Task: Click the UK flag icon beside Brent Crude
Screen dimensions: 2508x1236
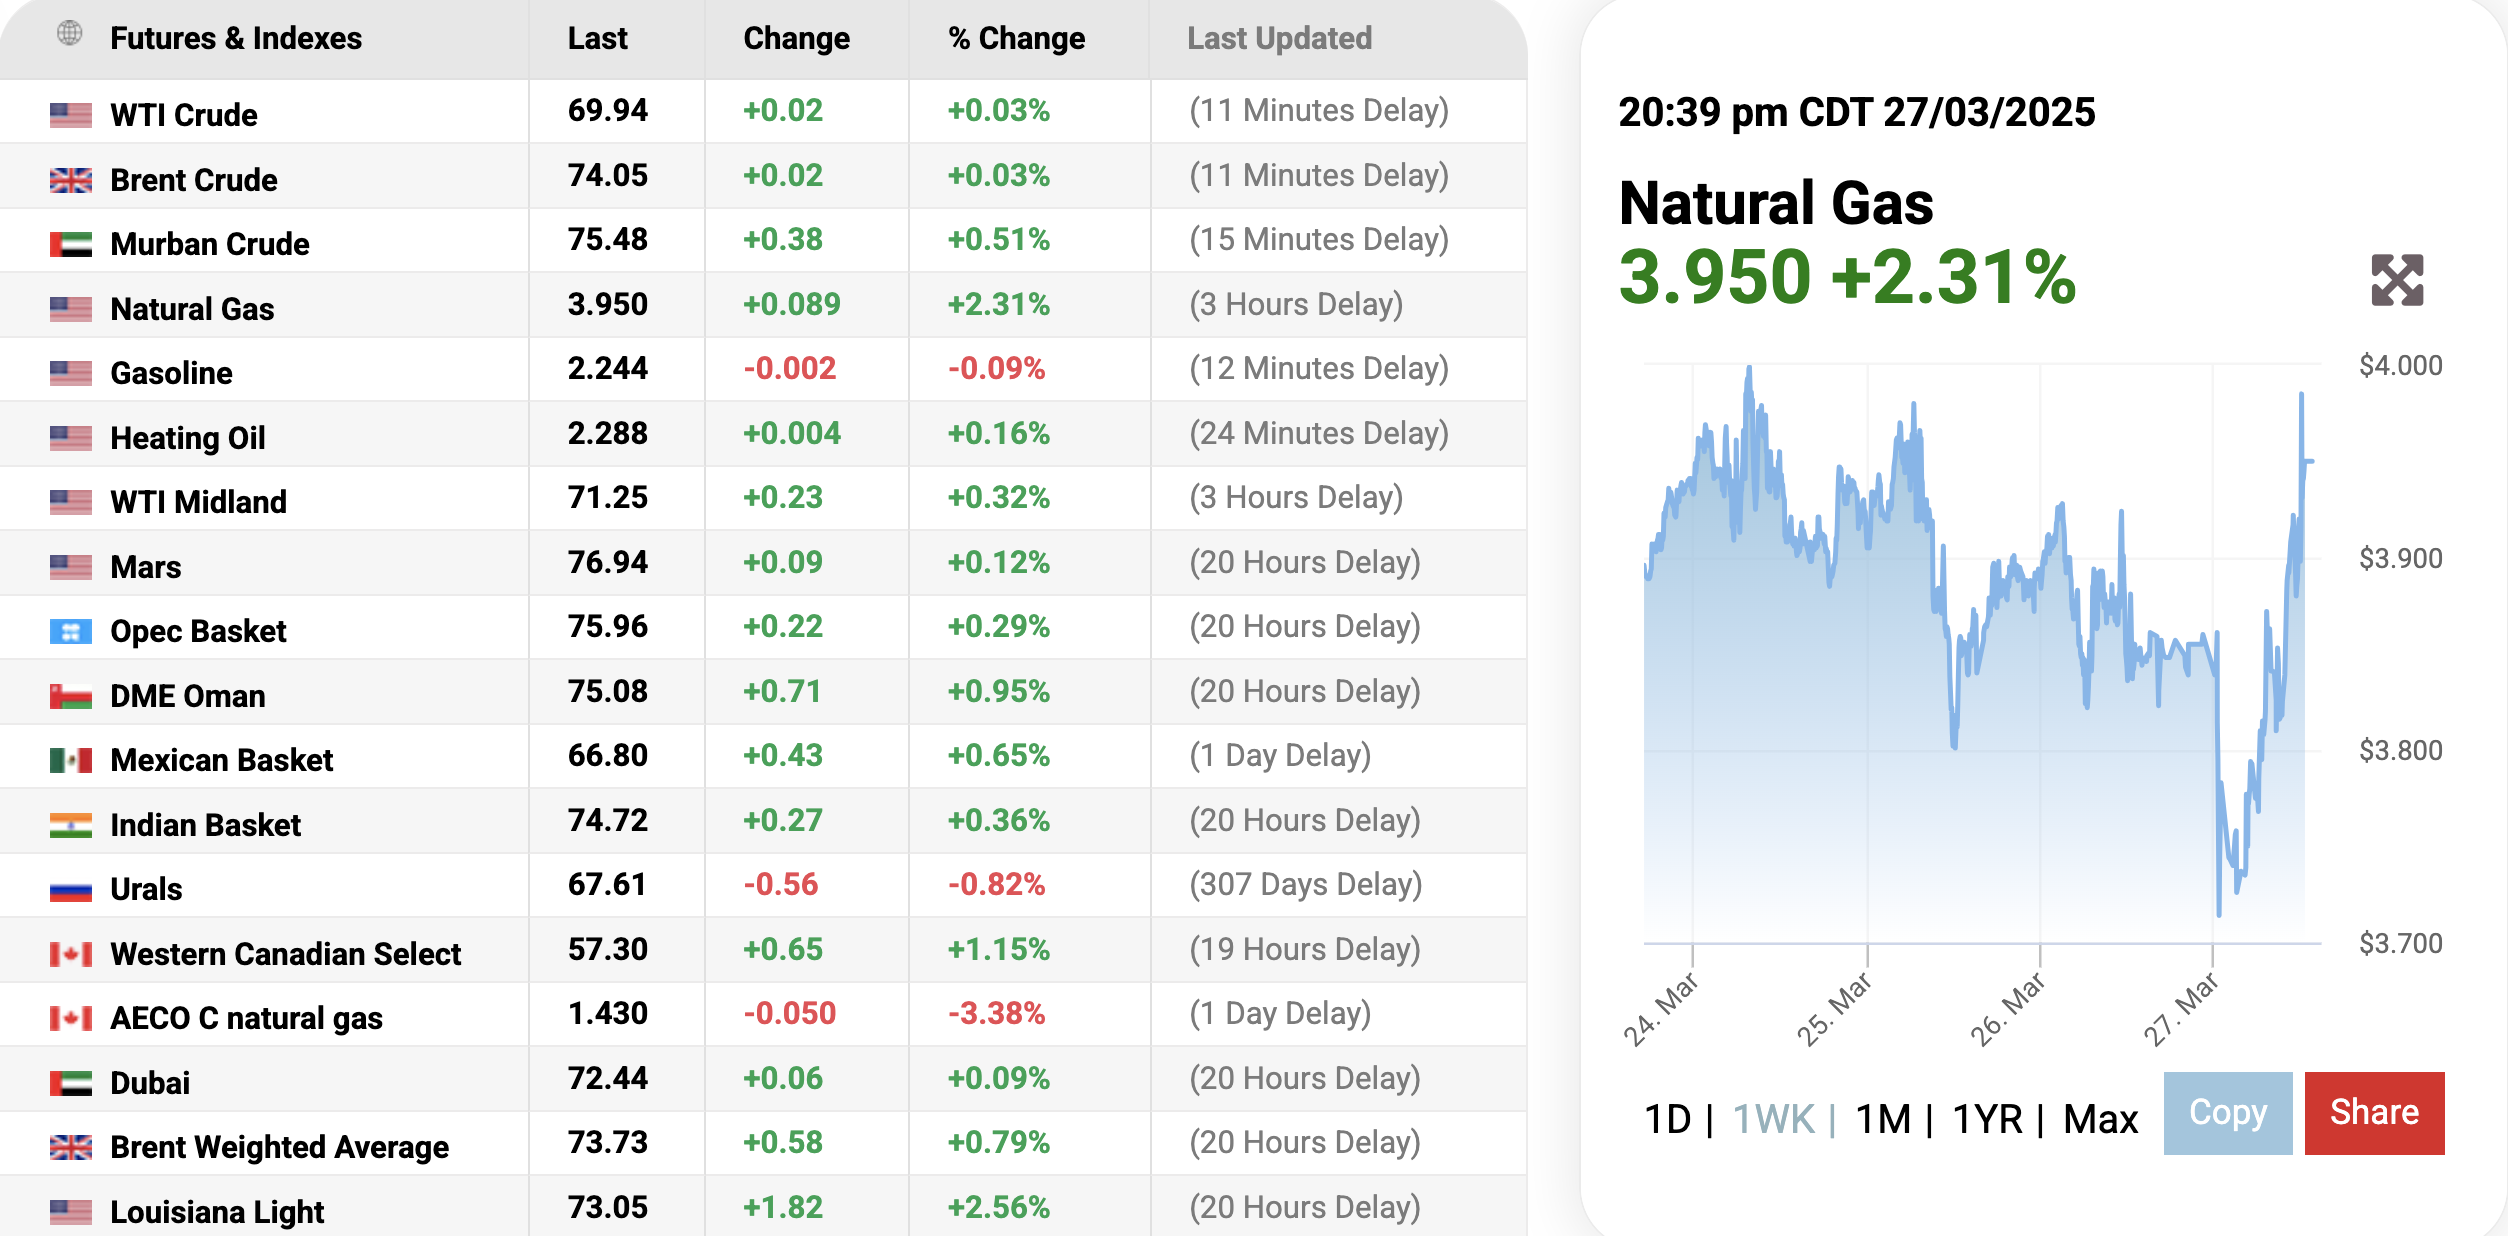Action: (x=70, y=180)
